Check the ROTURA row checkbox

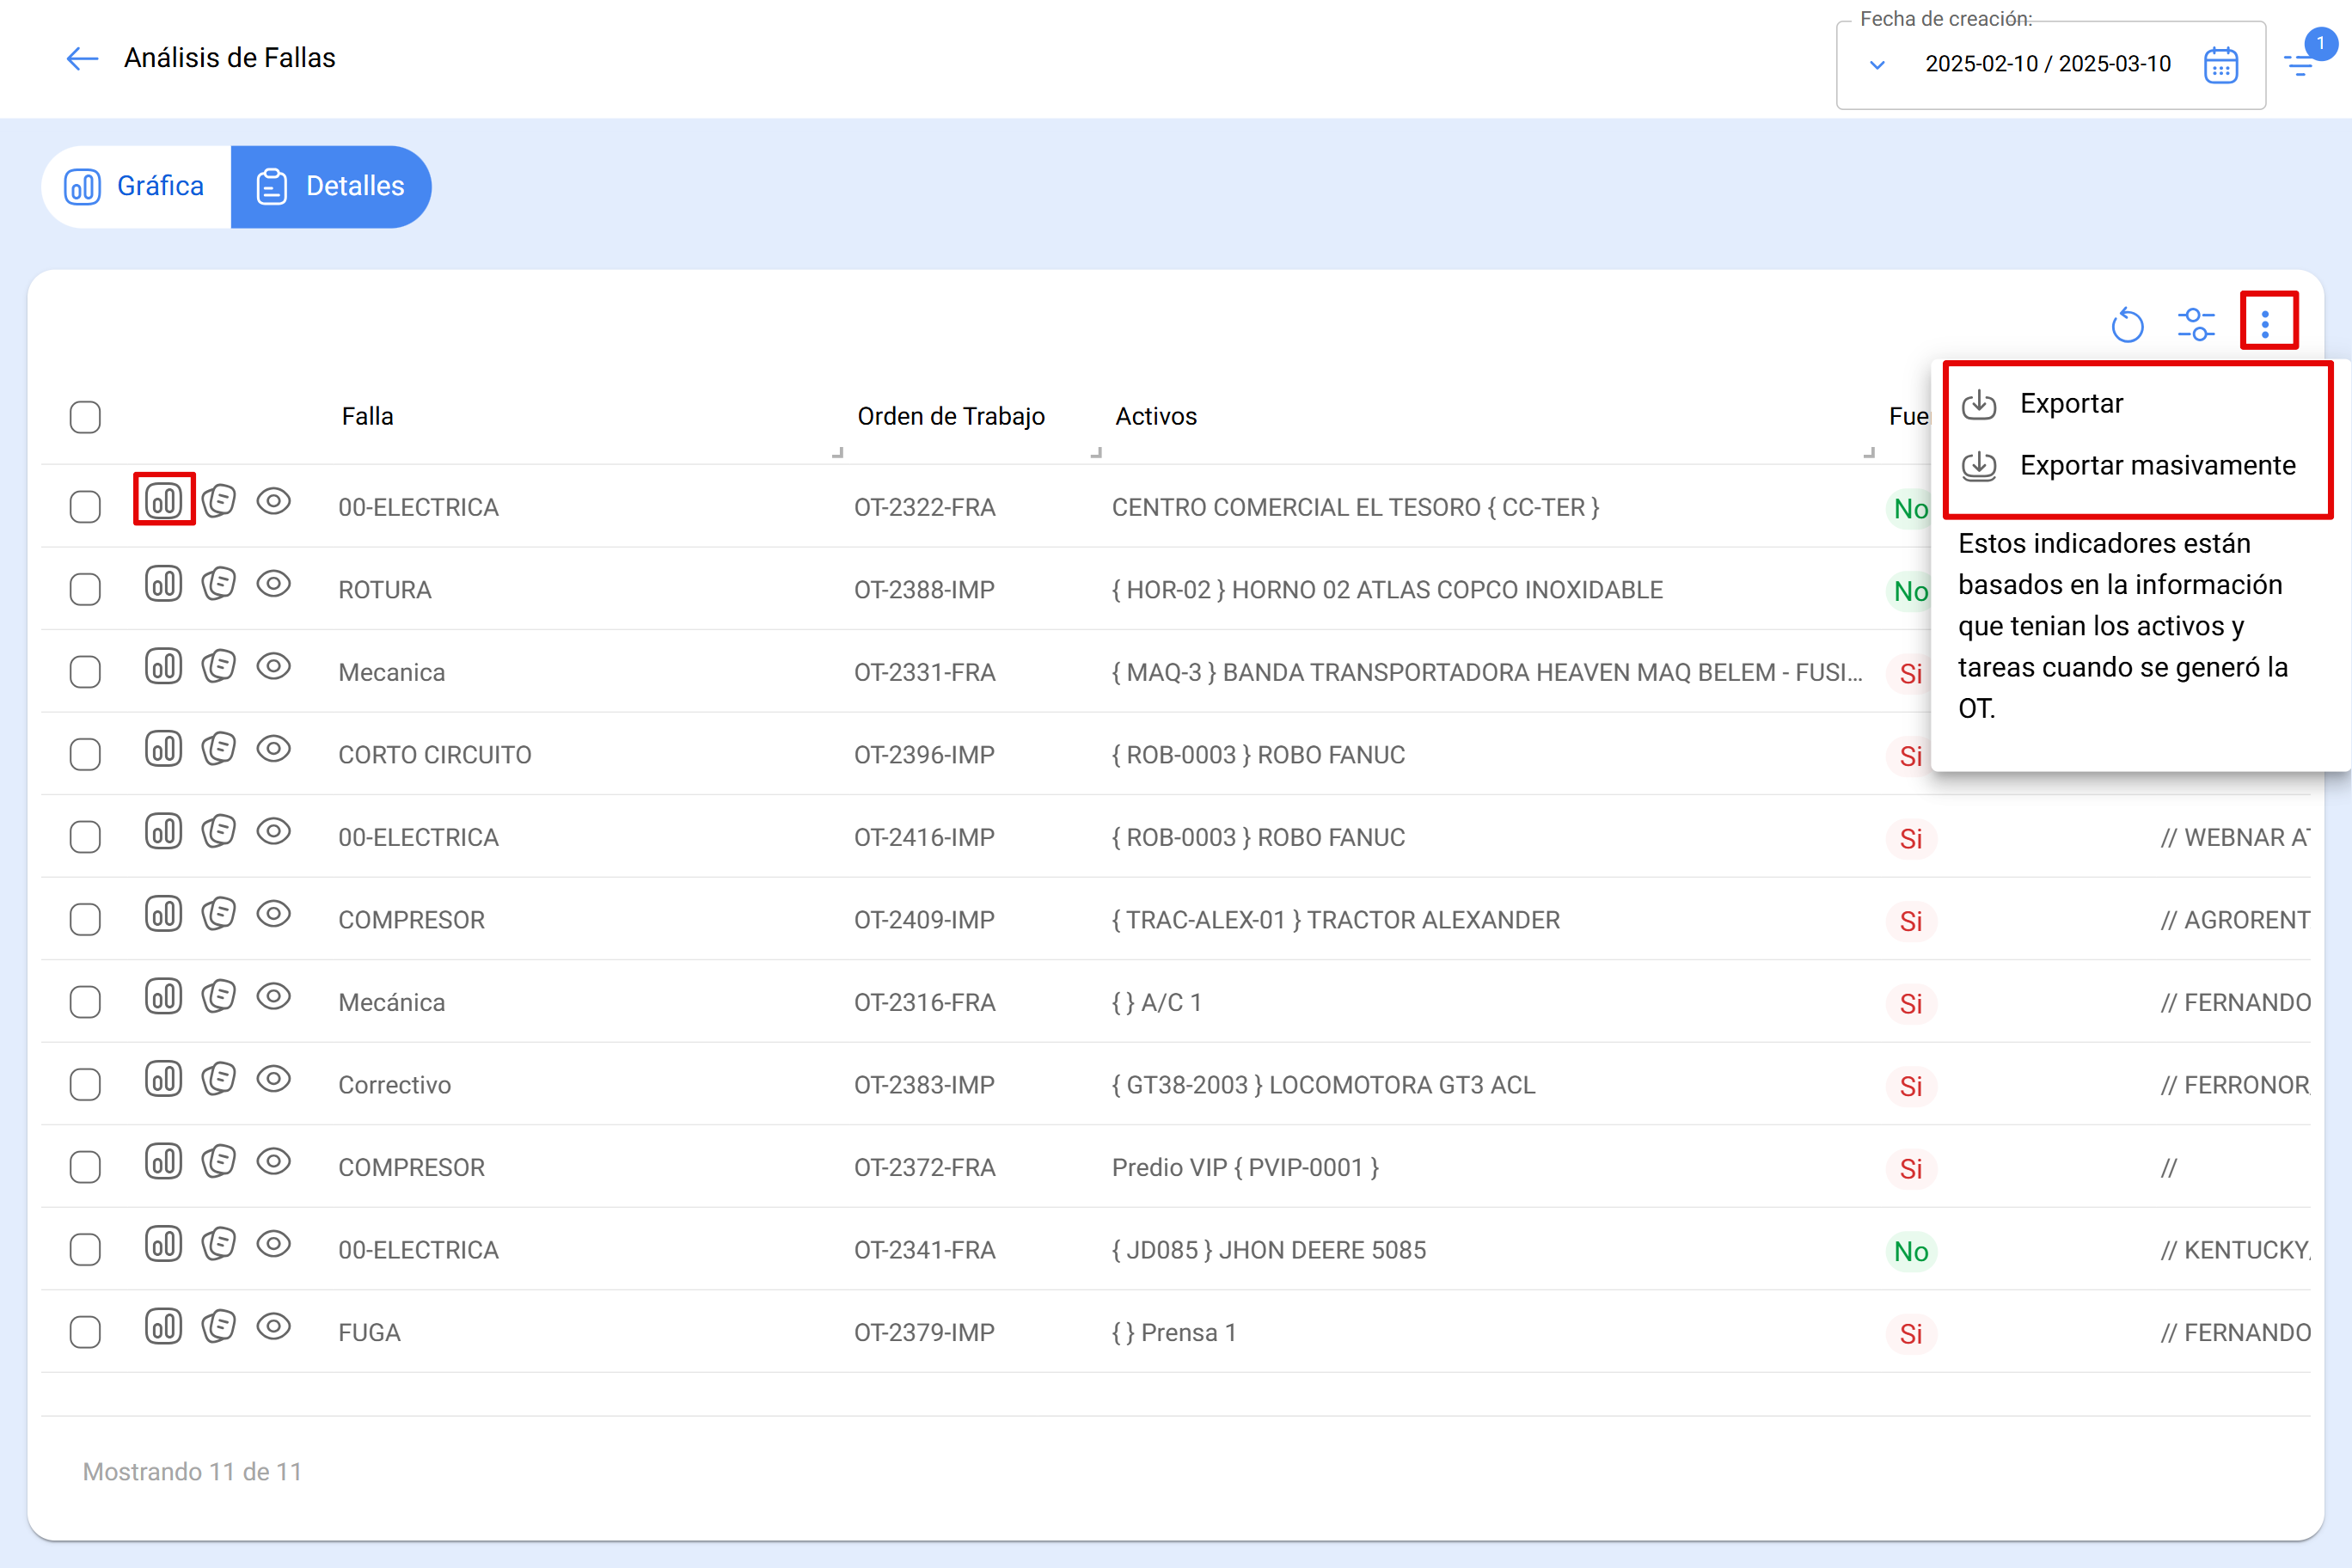pyautogui.click(x=85, y=590)
